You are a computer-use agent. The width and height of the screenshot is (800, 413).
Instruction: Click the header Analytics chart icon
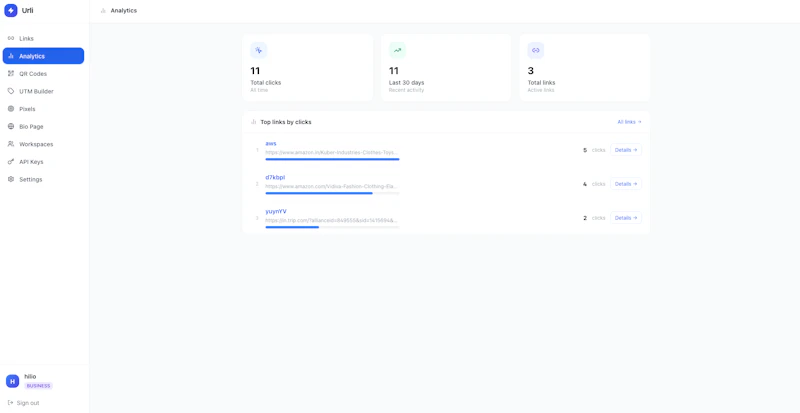coord(104,11)
